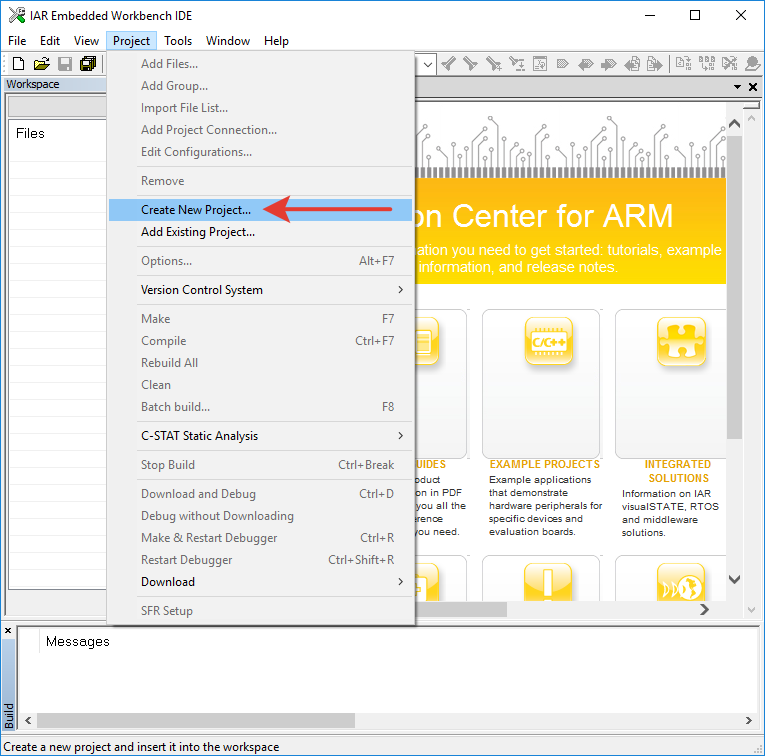Screen dimensions: 765x756
Task: Expand the C-STAT Static Analysis submenu
Action: click(400, 436)
